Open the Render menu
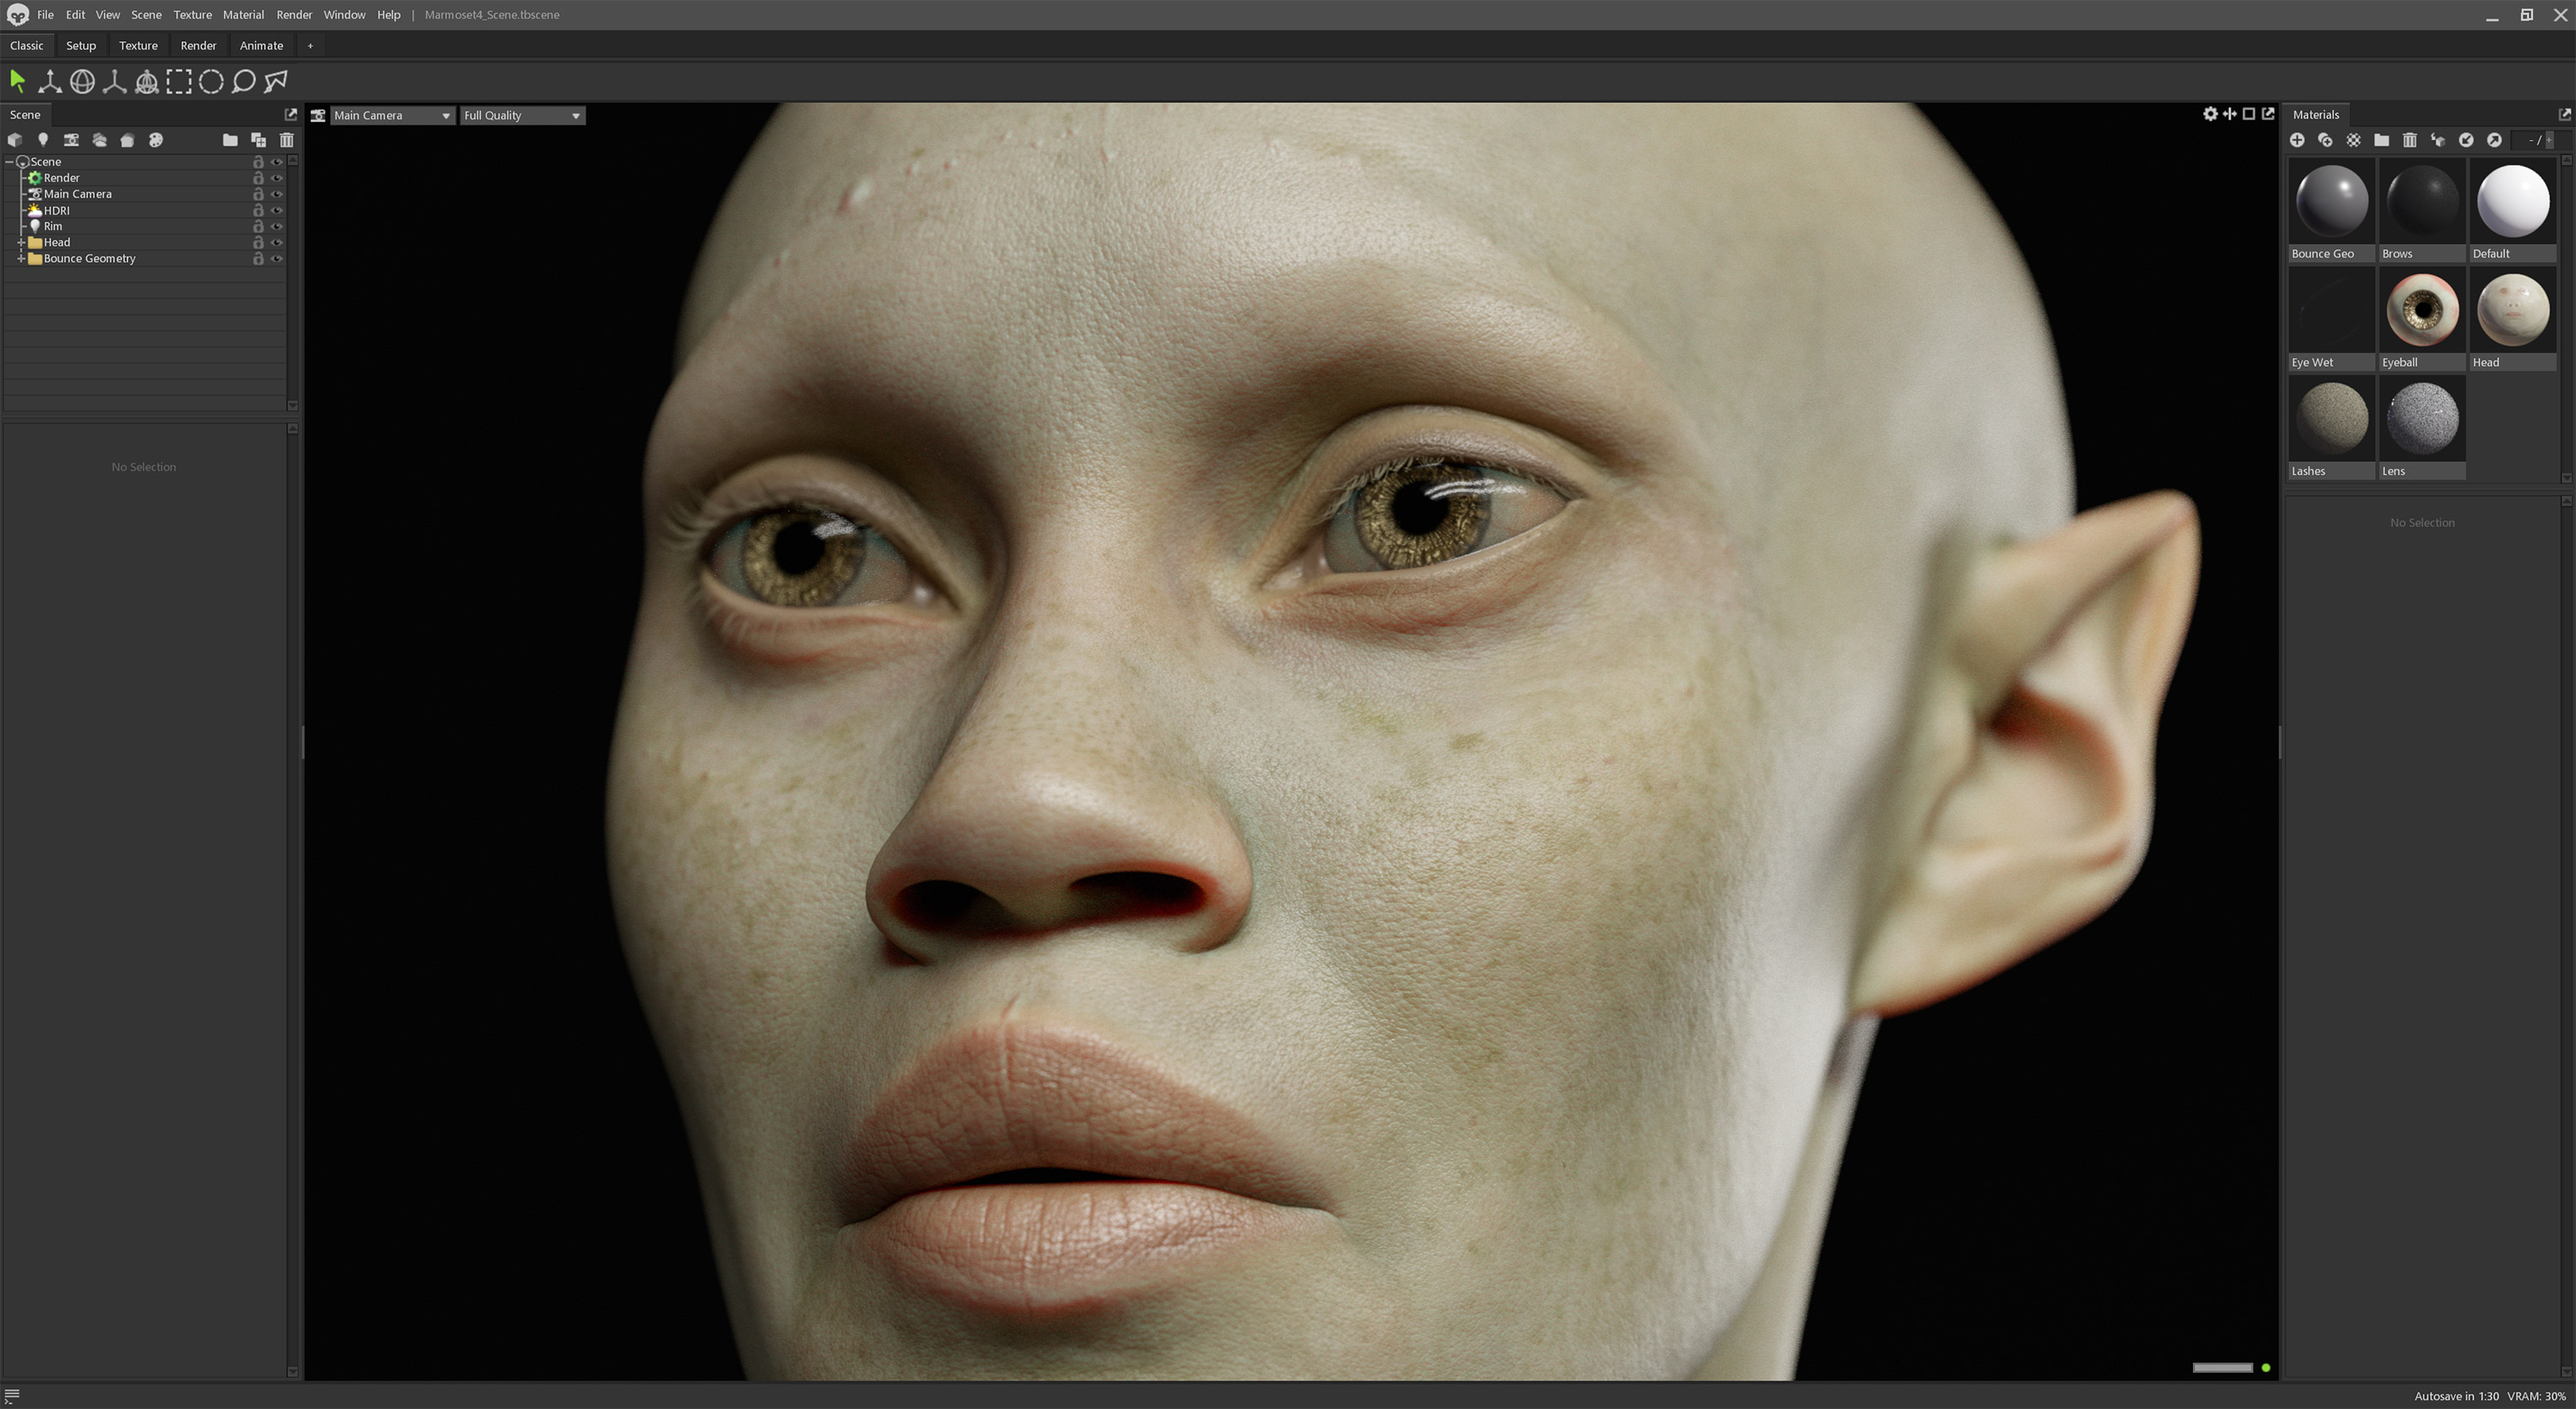The image size is (2576, 1409). point(293,14)
